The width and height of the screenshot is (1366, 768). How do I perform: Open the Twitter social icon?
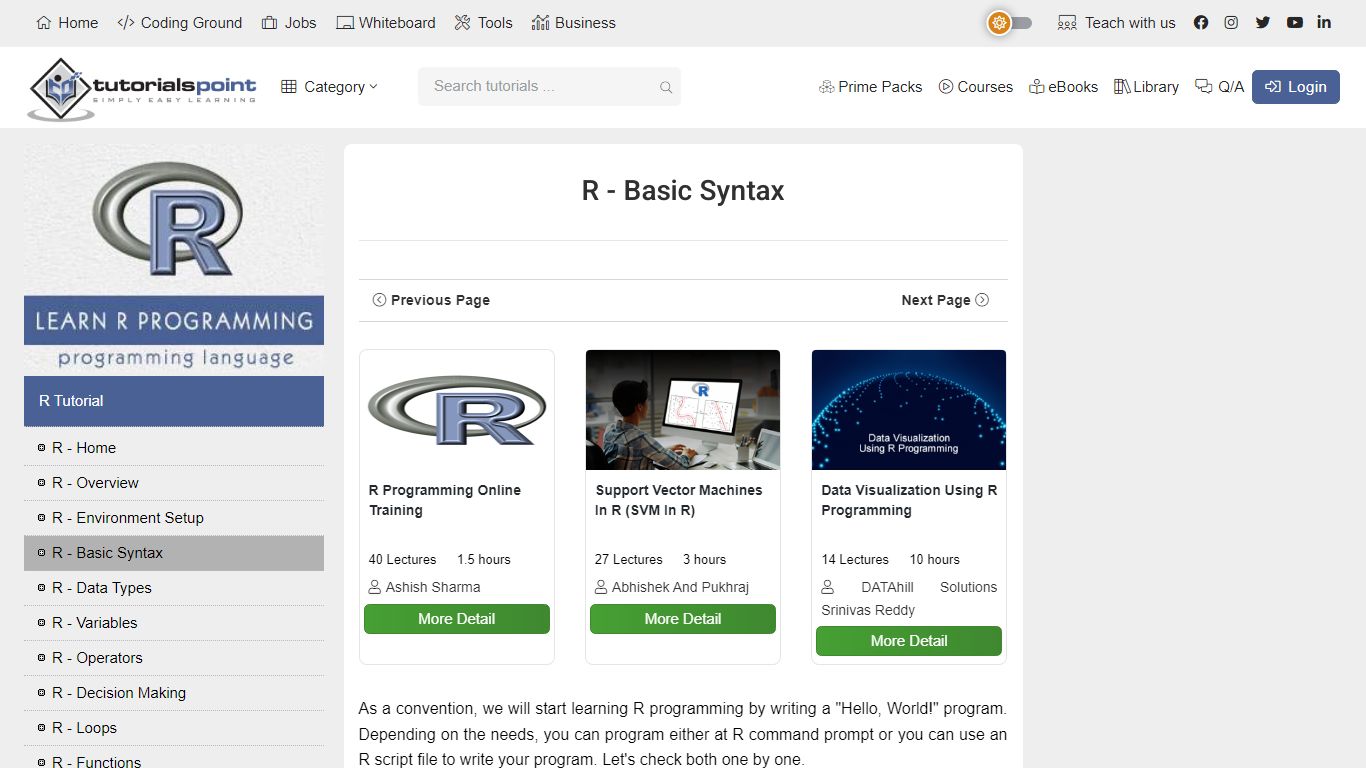(x=1263, y=22)
